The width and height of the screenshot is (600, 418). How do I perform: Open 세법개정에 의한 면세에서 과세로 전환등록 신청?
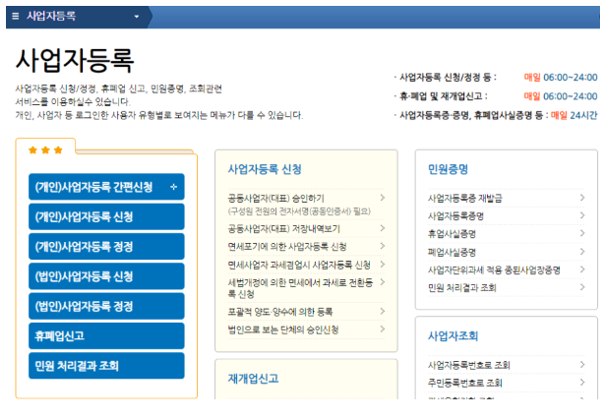click(x=300, y=288)
